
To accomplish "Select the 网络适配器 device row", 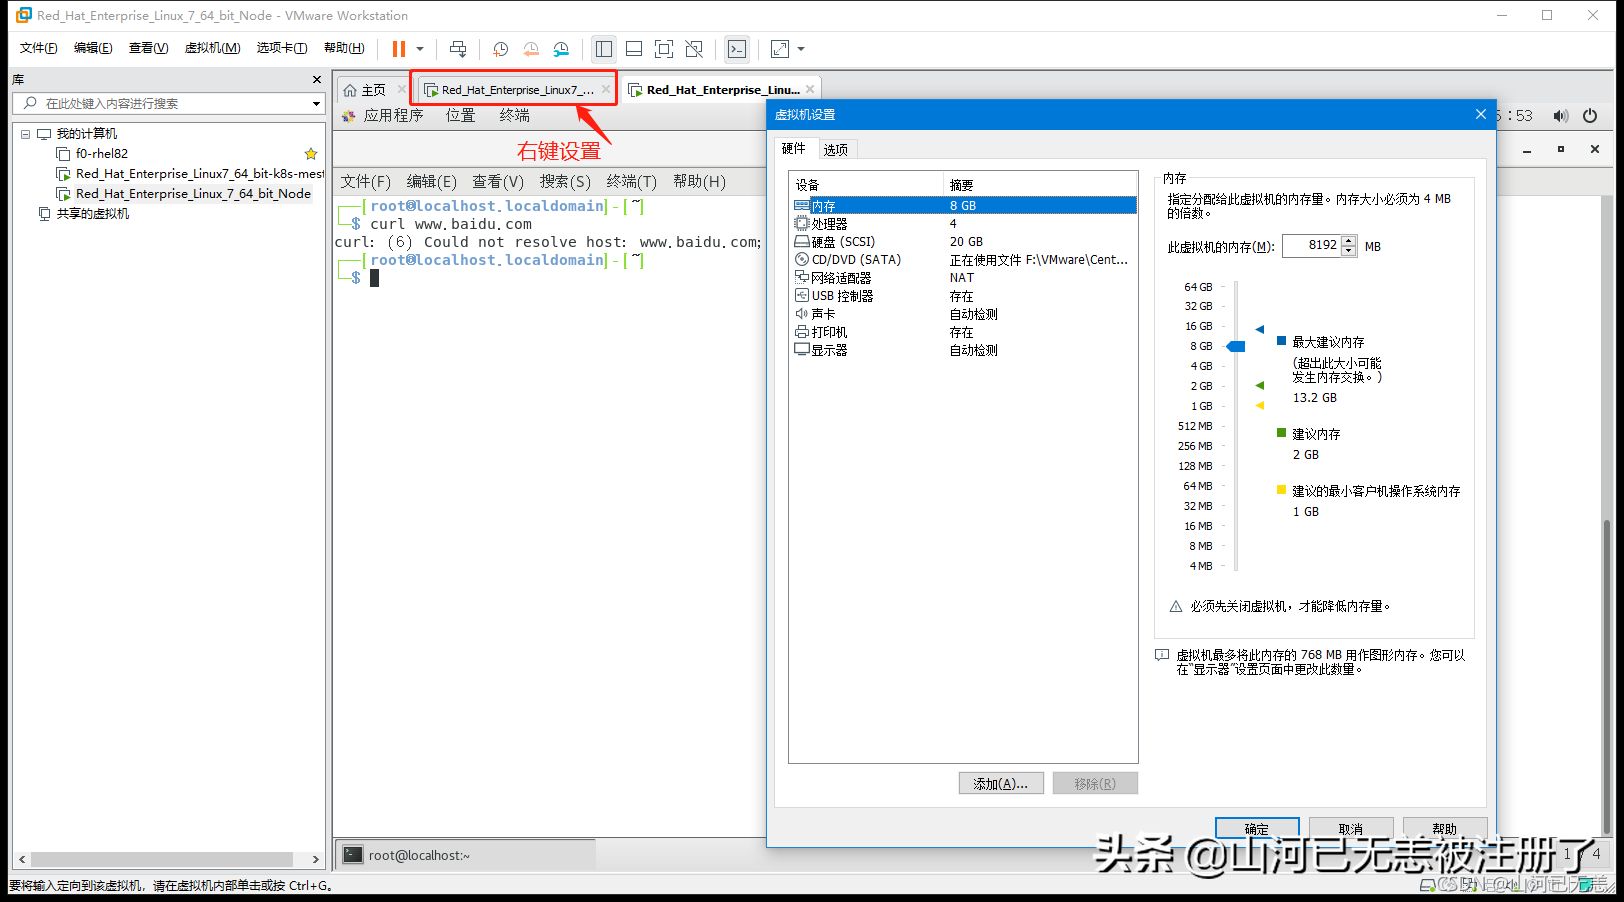I will click(x=963, y=278).
